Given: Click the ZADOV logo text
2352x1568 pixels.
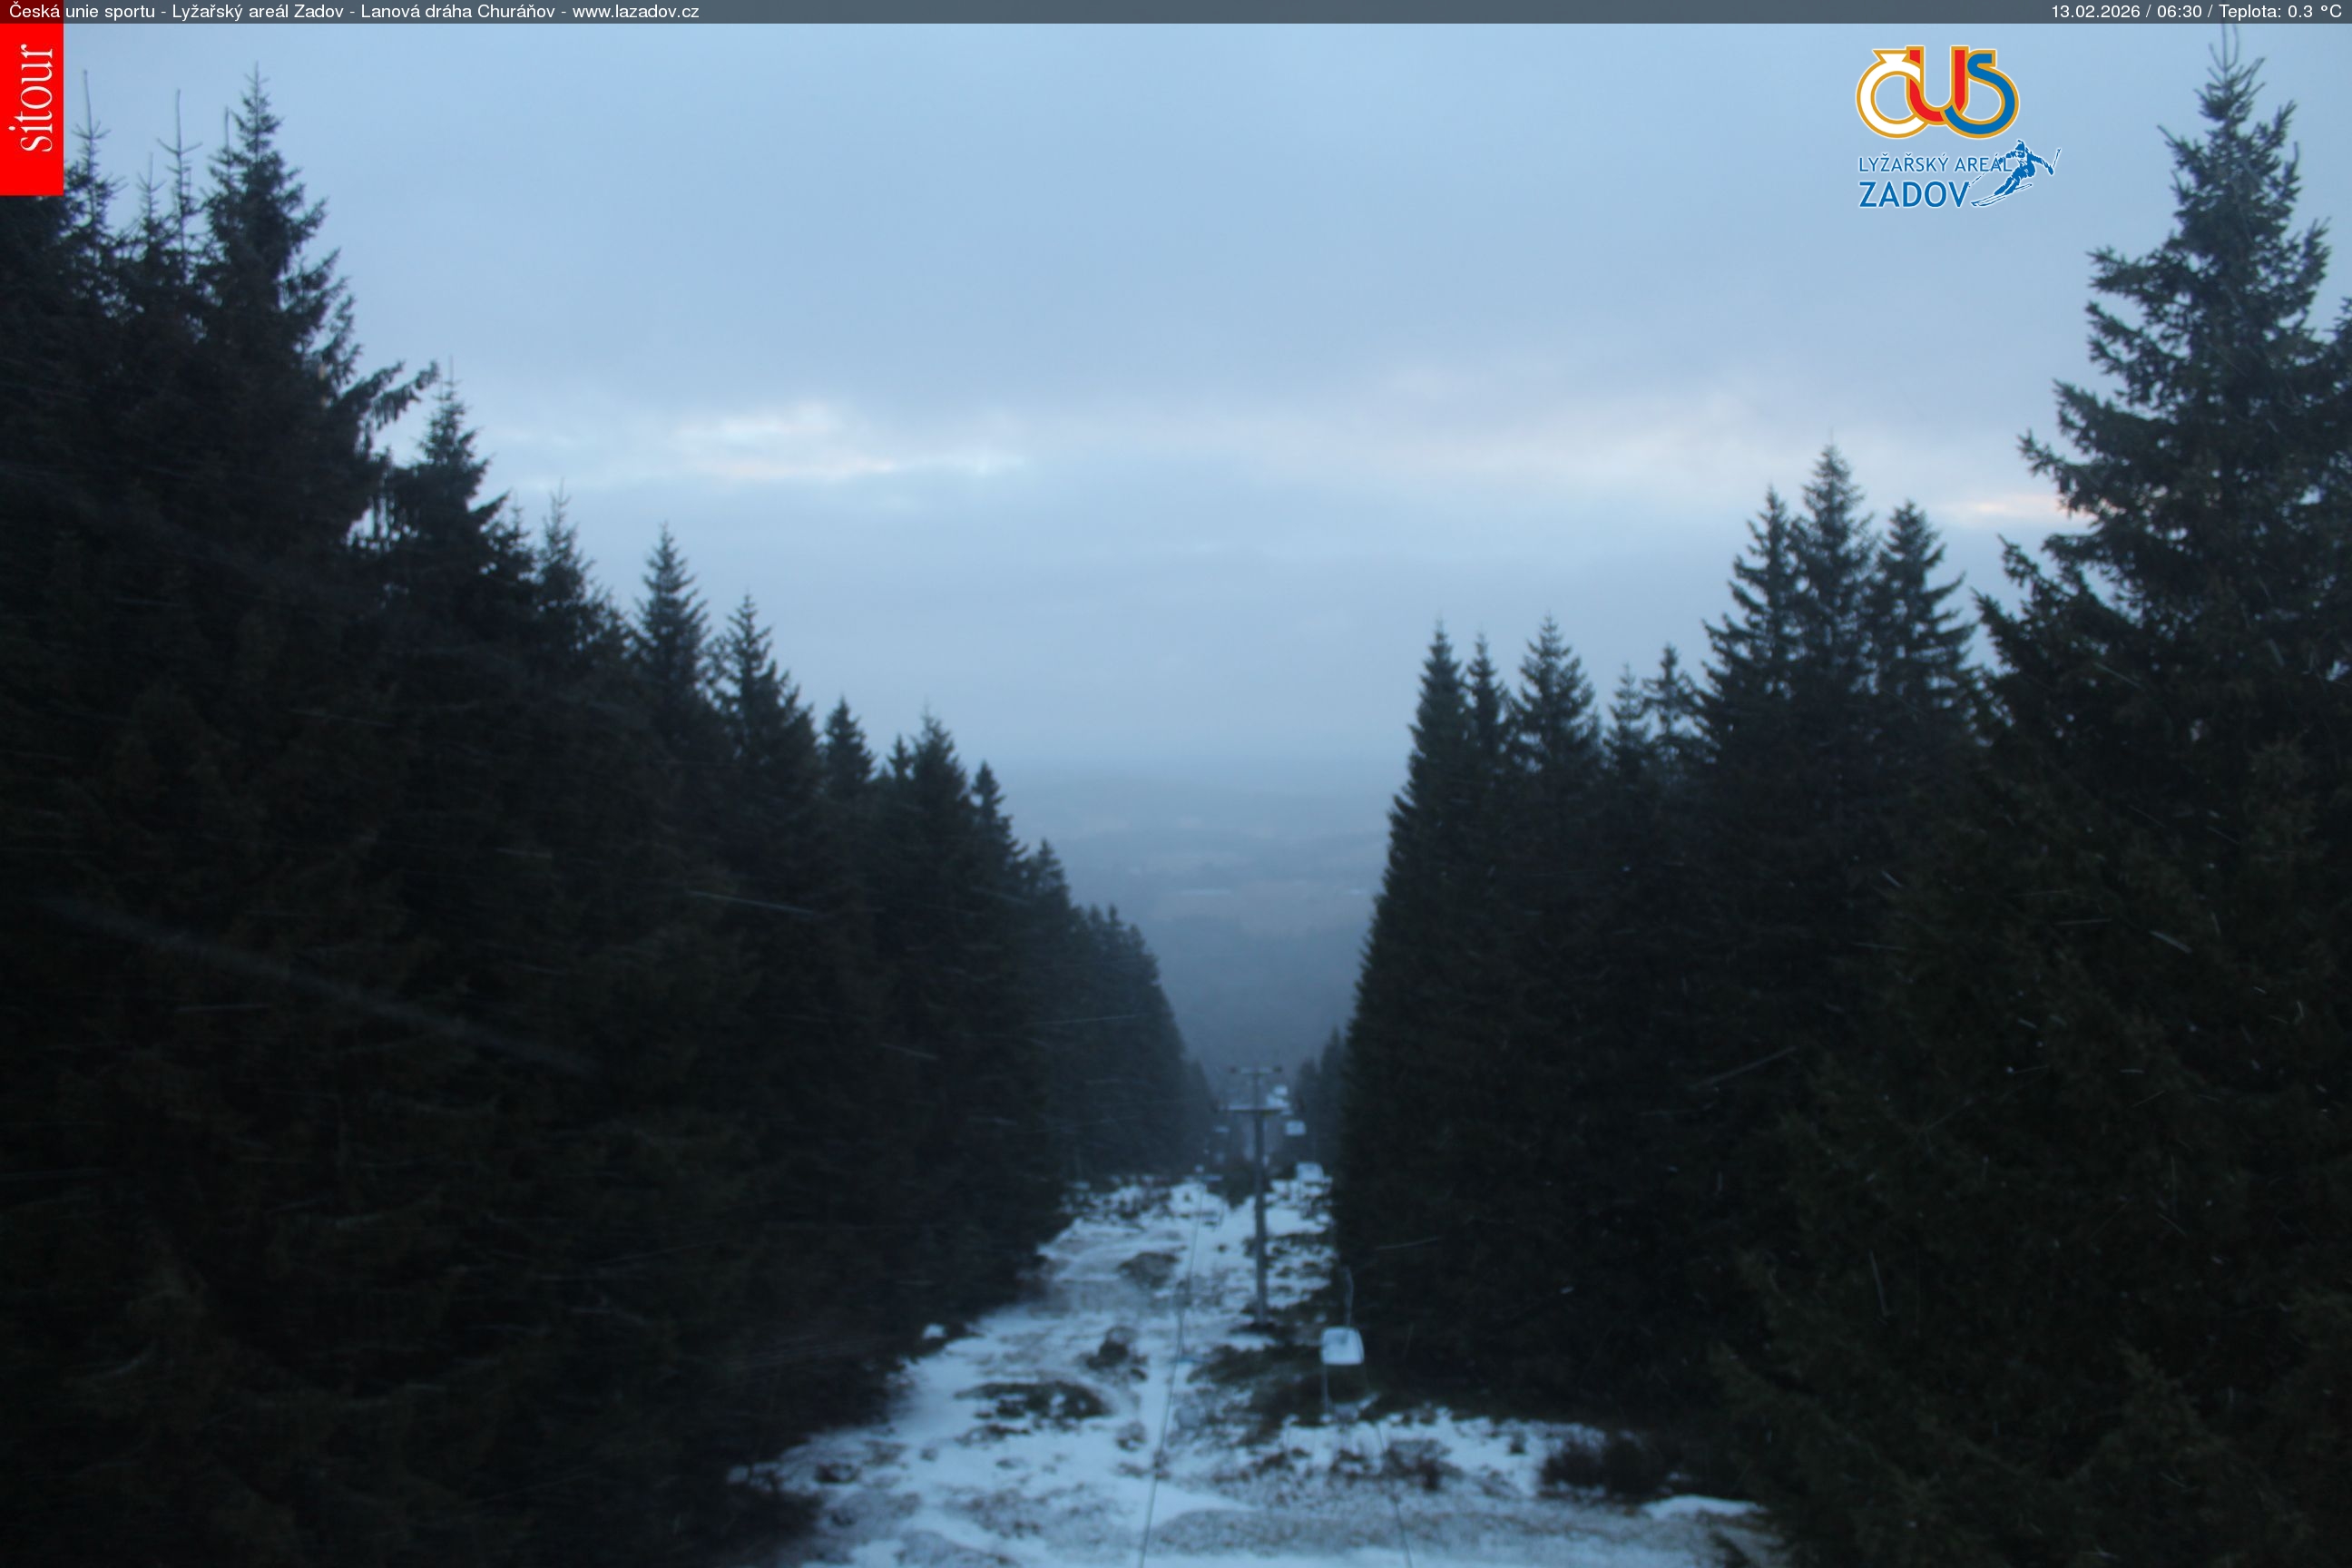Looking at the screenshot, I should coord(1913,194).
